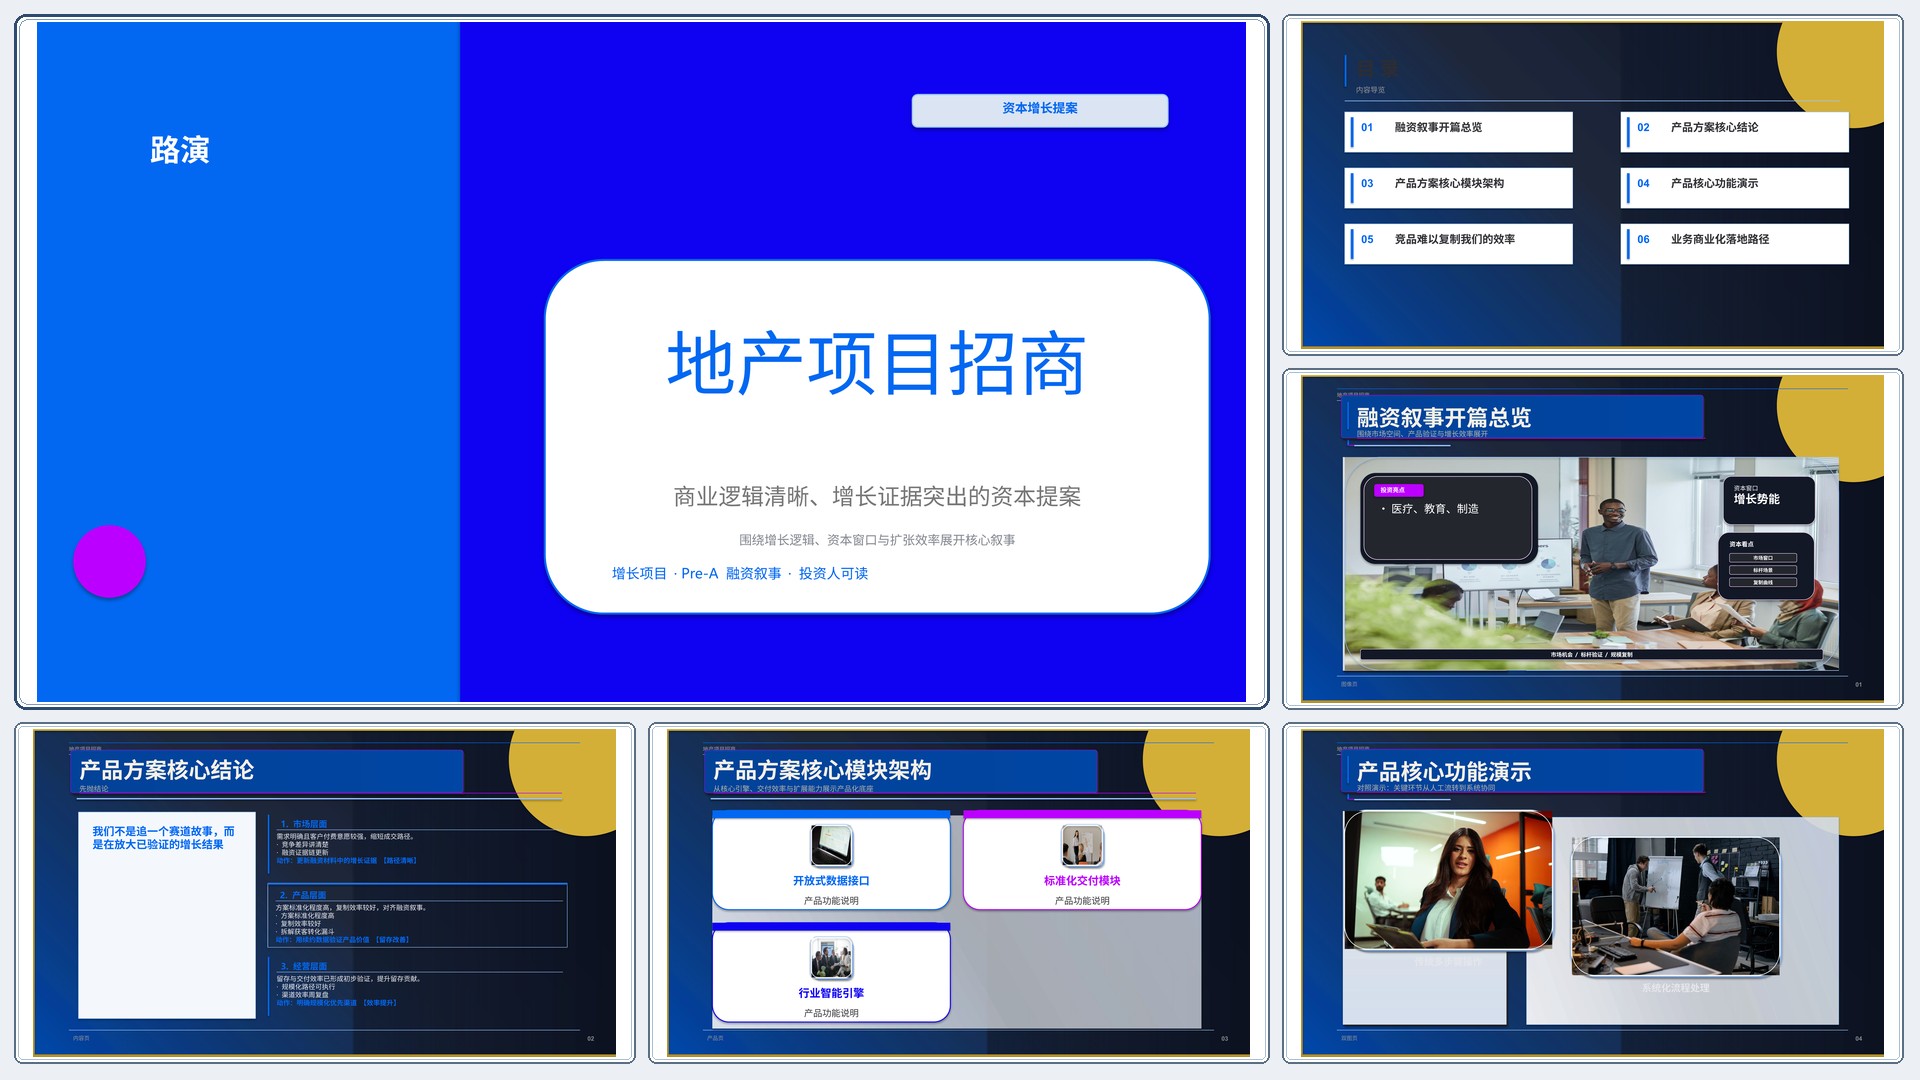Click the photo of the woman in the office

tap(1448, 880)
